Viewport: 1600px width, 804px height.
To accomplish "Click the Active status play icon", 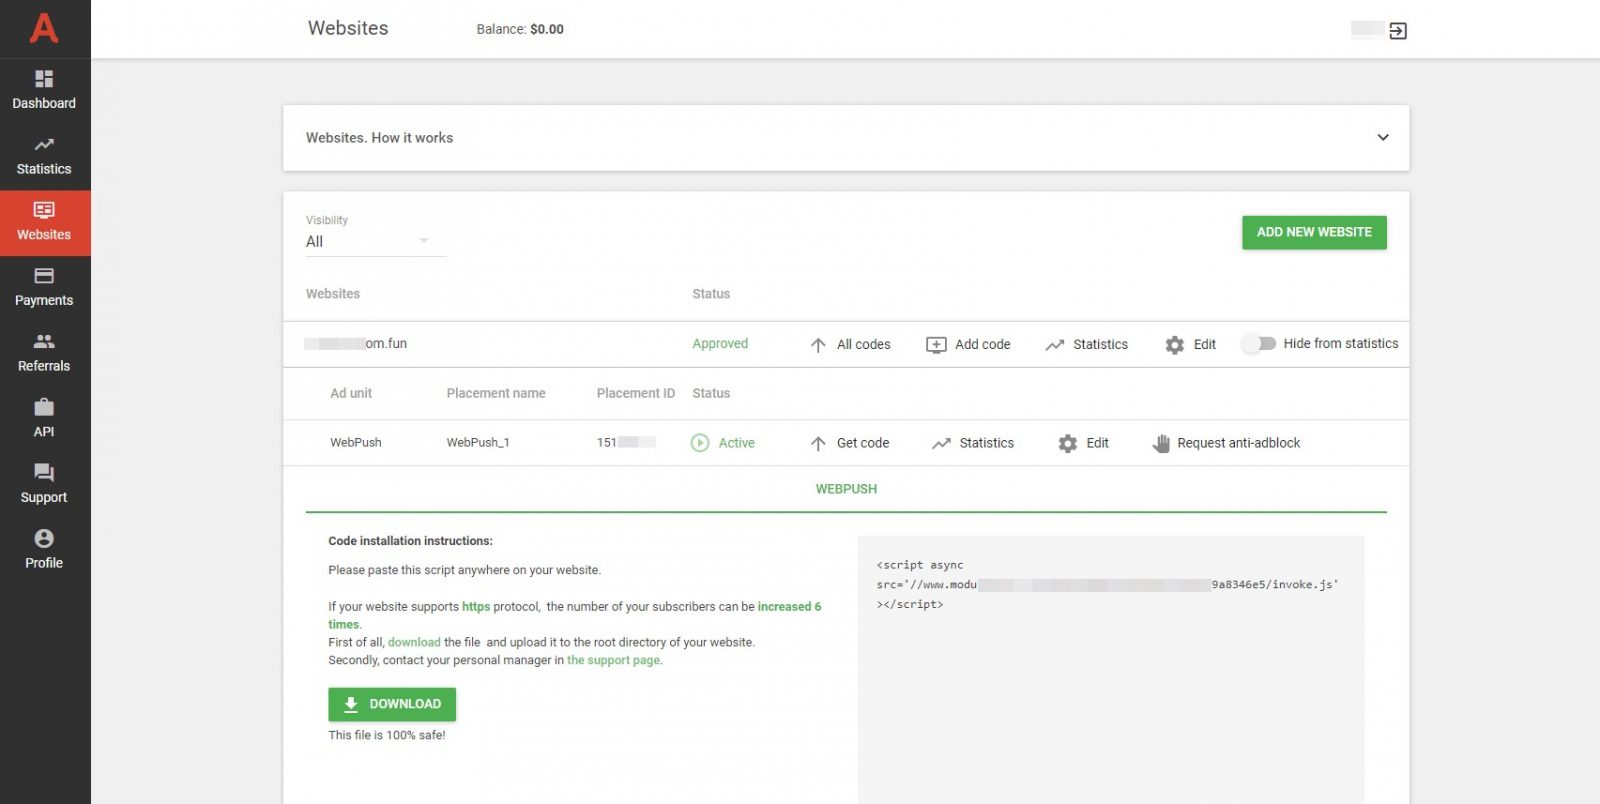I will pyautogui.click(x=700, y=443).
